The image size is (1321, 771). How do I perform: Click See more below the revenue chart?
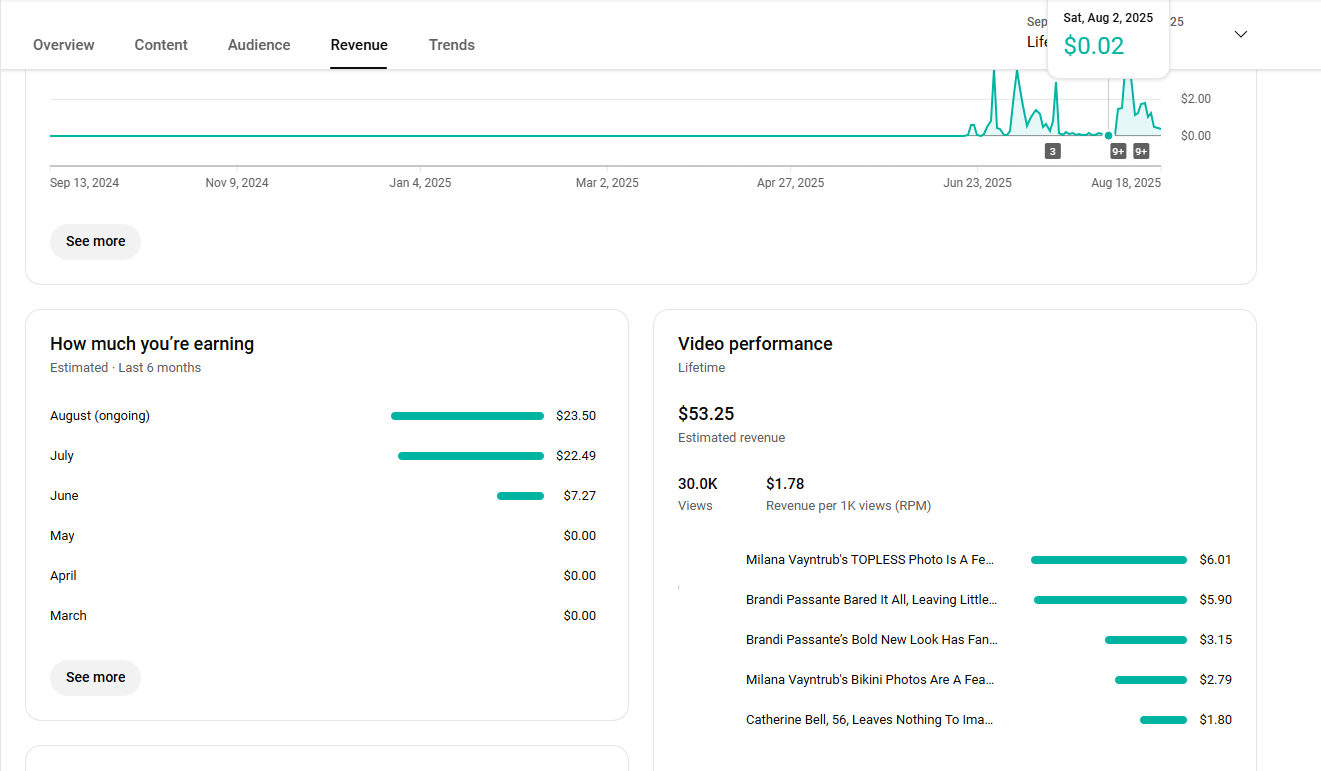click(x=95, y=241)
